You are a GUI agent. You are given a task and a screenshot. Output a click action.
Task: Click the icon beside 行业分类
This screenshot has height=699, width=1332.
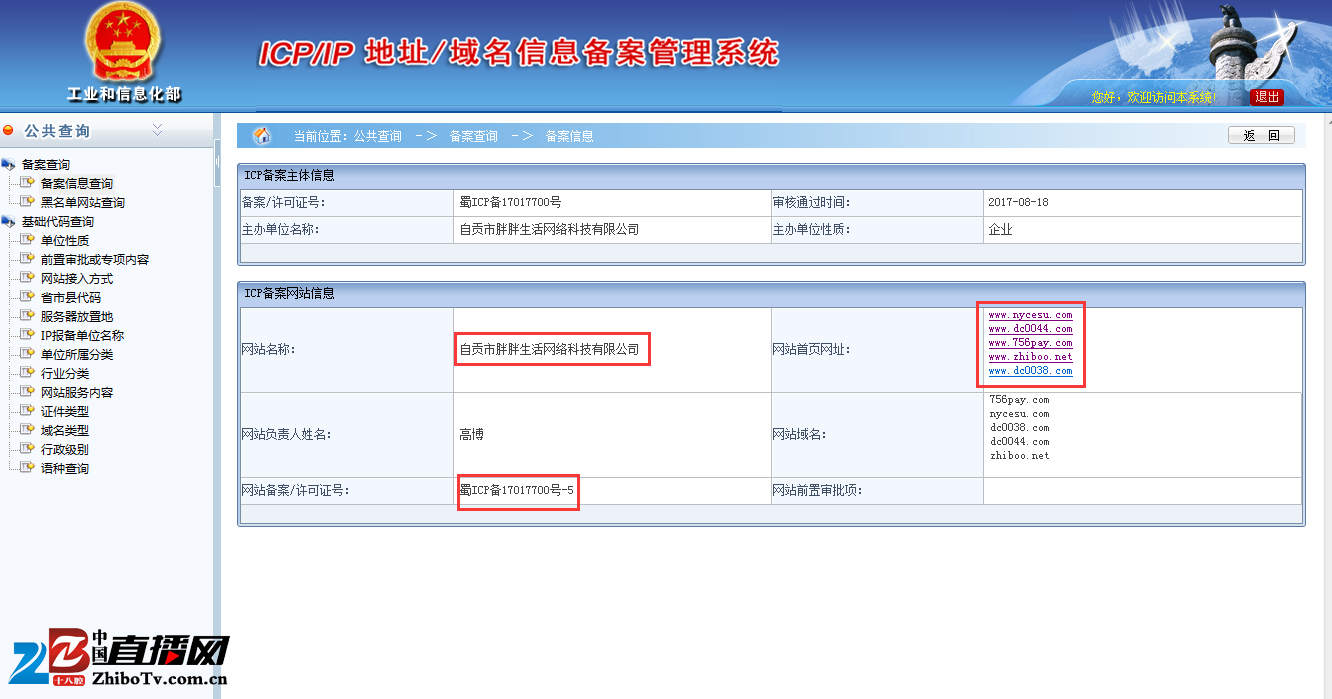tap(27, 373)
